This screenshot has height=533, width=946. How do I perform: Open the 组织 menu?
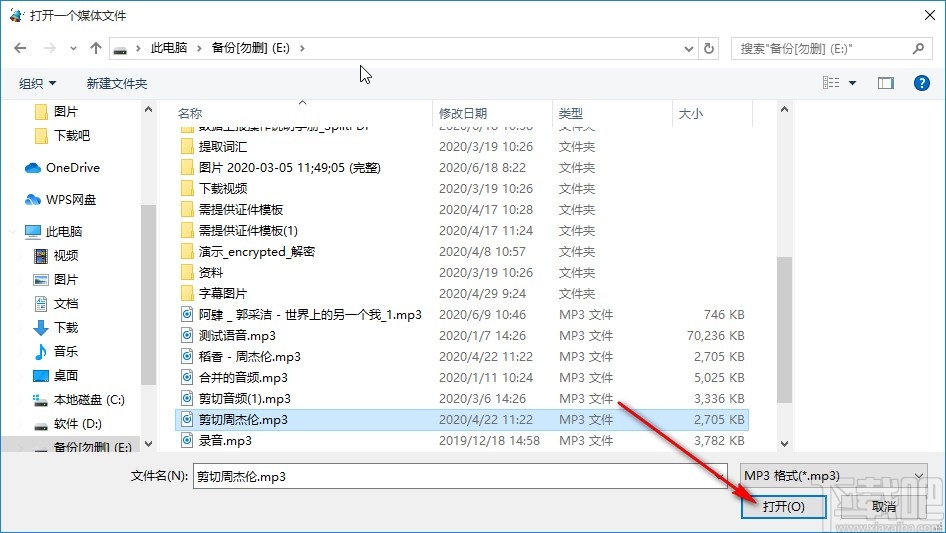pos(37,83)
